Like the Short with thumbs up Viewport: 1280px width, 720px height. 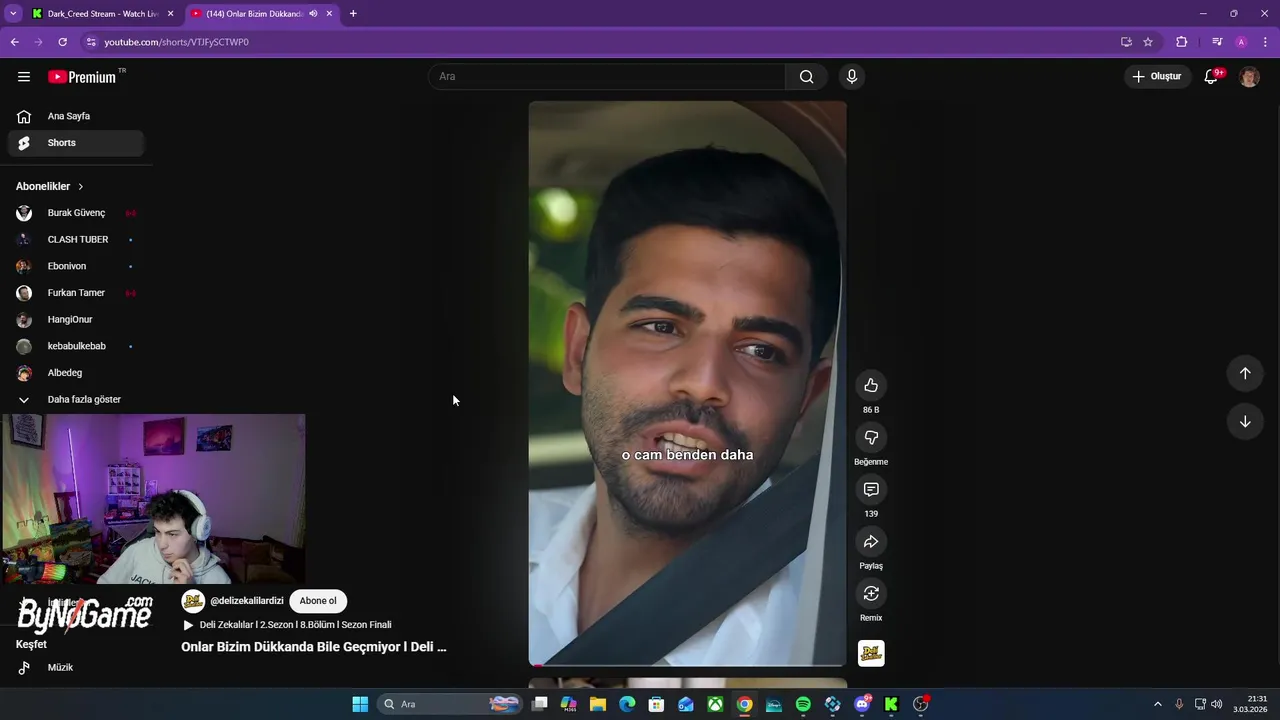point(871,386)
